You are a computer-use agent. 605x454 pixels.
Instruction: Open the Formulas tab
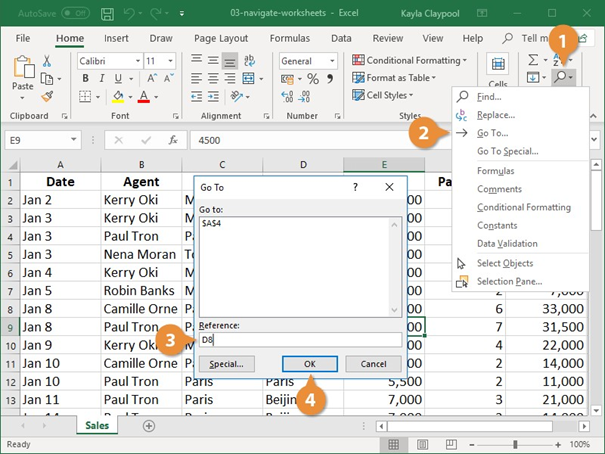click(290, 38)
